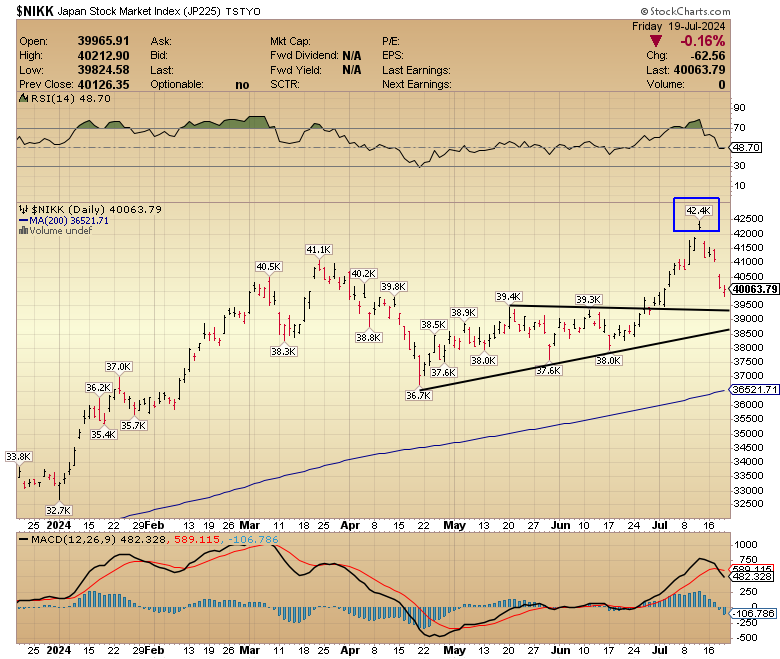Click the Last value 40063.79 in the header
The width and height of the screenshot is (780, 659).
click(699, 70)
